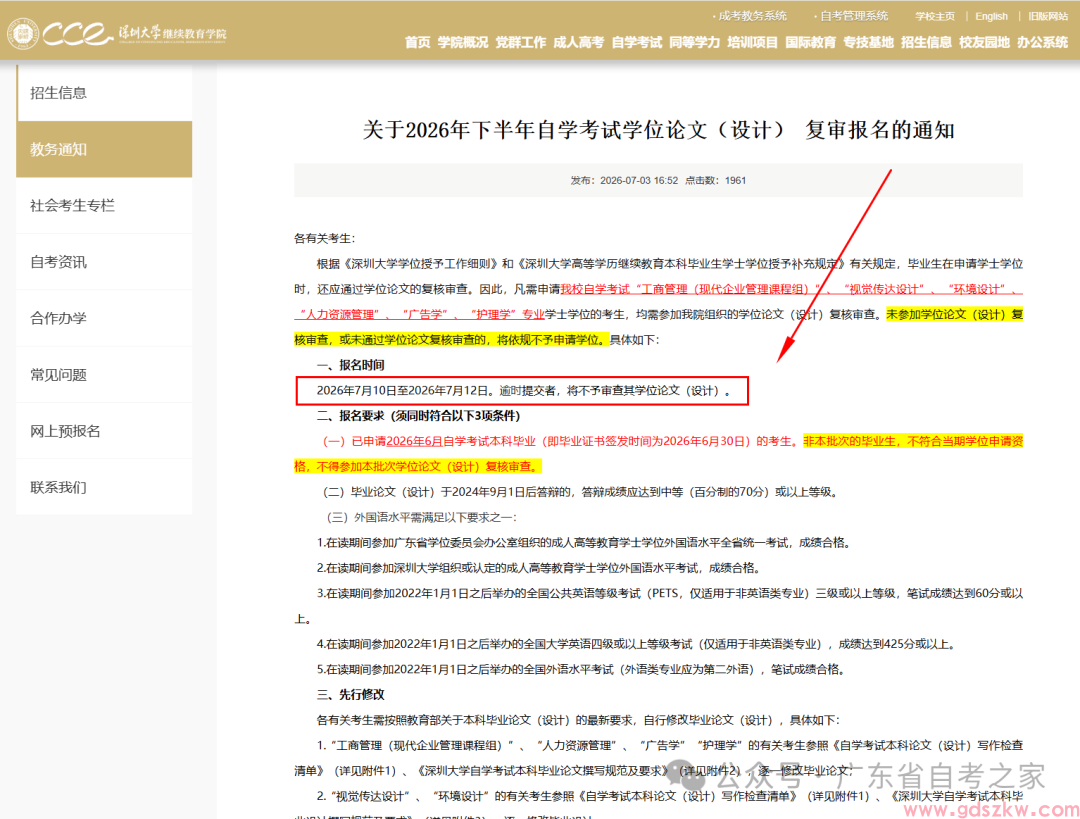The height and width of the screenshot is (819, 1080).
Task: Open 旧版网站 link
Action: (1048, 16)
